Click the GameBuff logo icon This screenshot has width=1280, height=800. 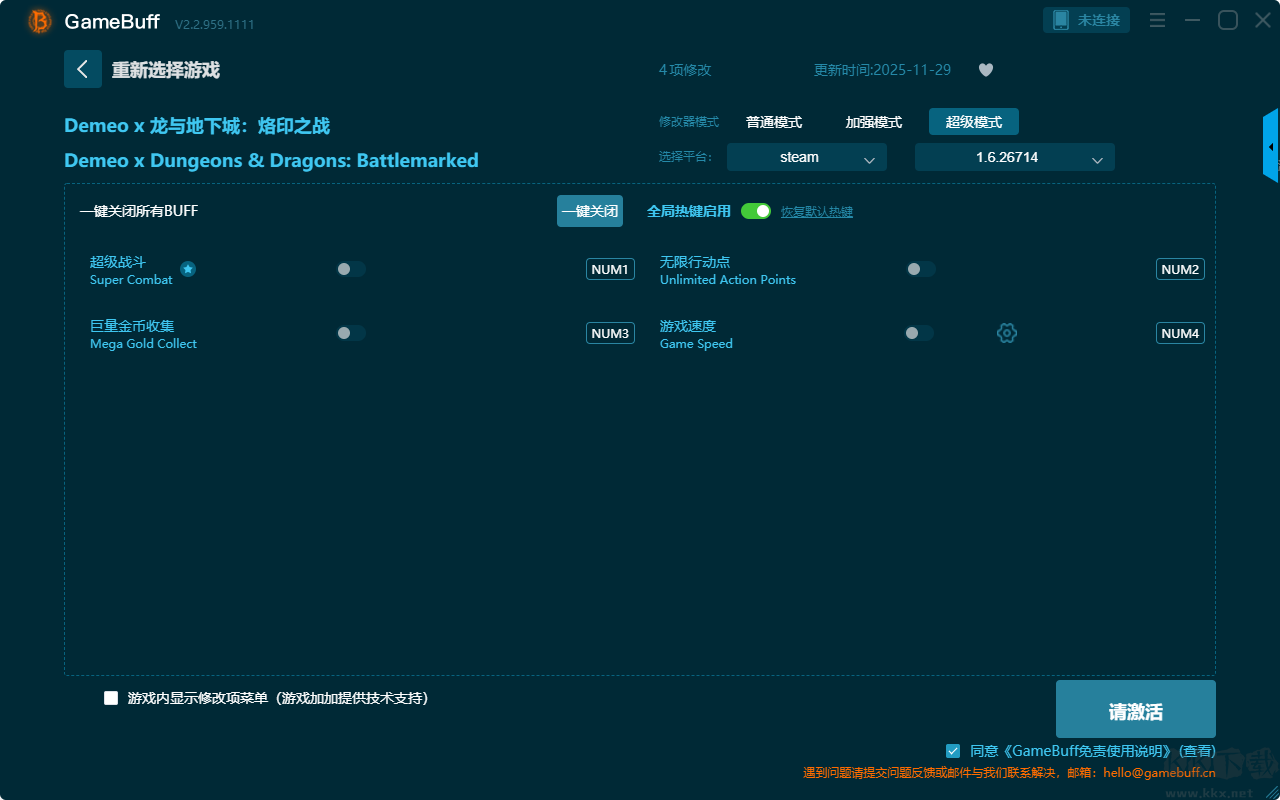tap(40, 21)
